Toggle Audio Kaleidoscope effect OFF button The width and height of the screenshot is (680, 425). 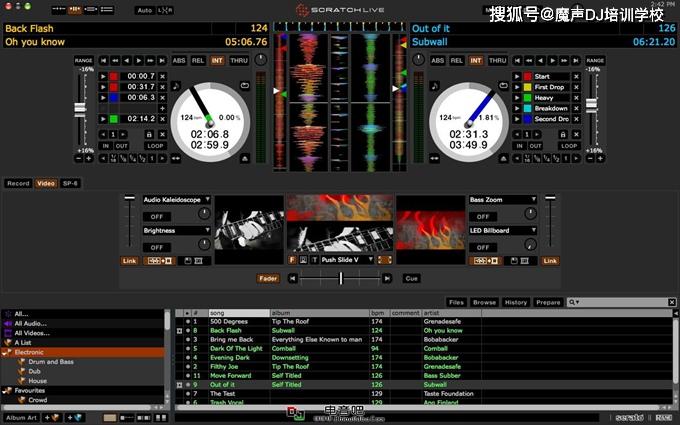pyautogui.click(x=157, y=216)
